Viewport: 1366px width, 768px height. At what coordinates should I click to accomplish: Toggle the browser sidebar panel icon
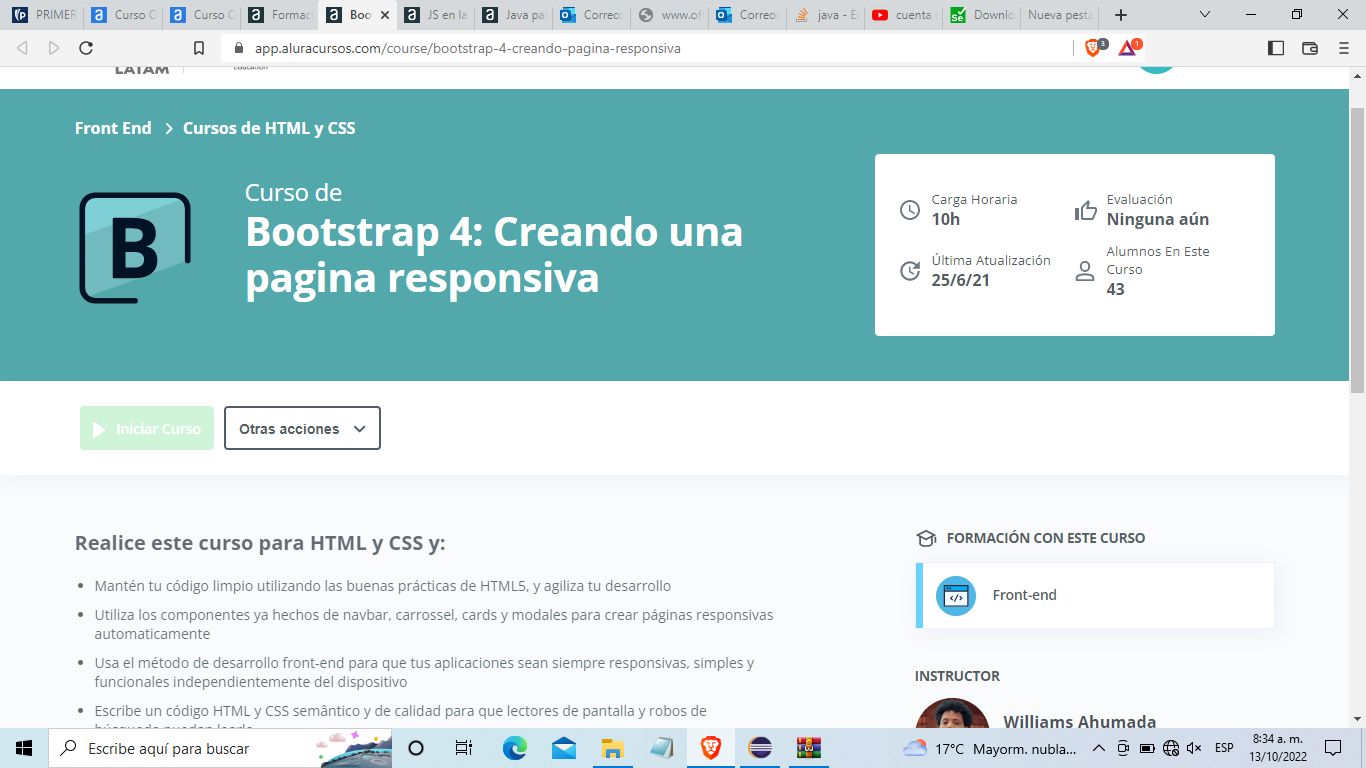[x=1275, y=48]
